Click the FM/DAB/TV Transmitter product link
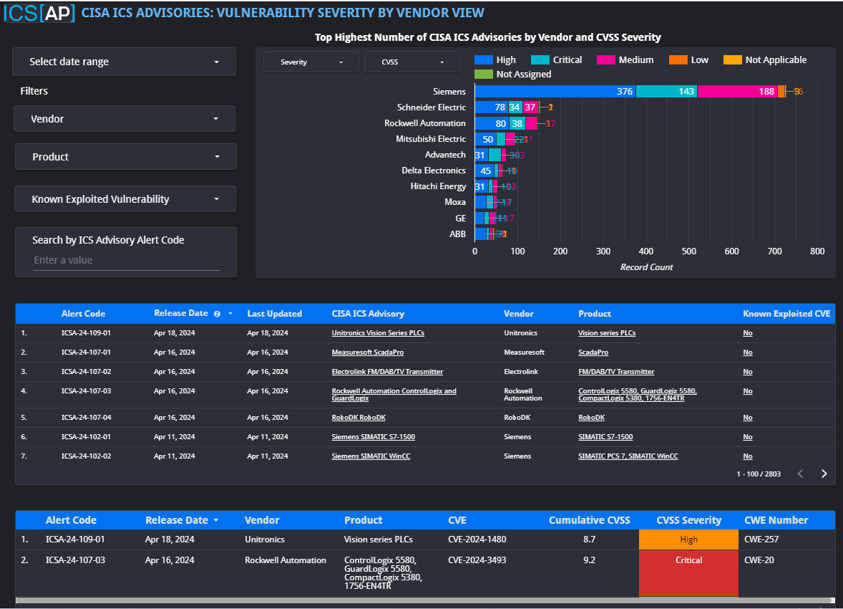The image size is (843, 609). click(616, 371)
